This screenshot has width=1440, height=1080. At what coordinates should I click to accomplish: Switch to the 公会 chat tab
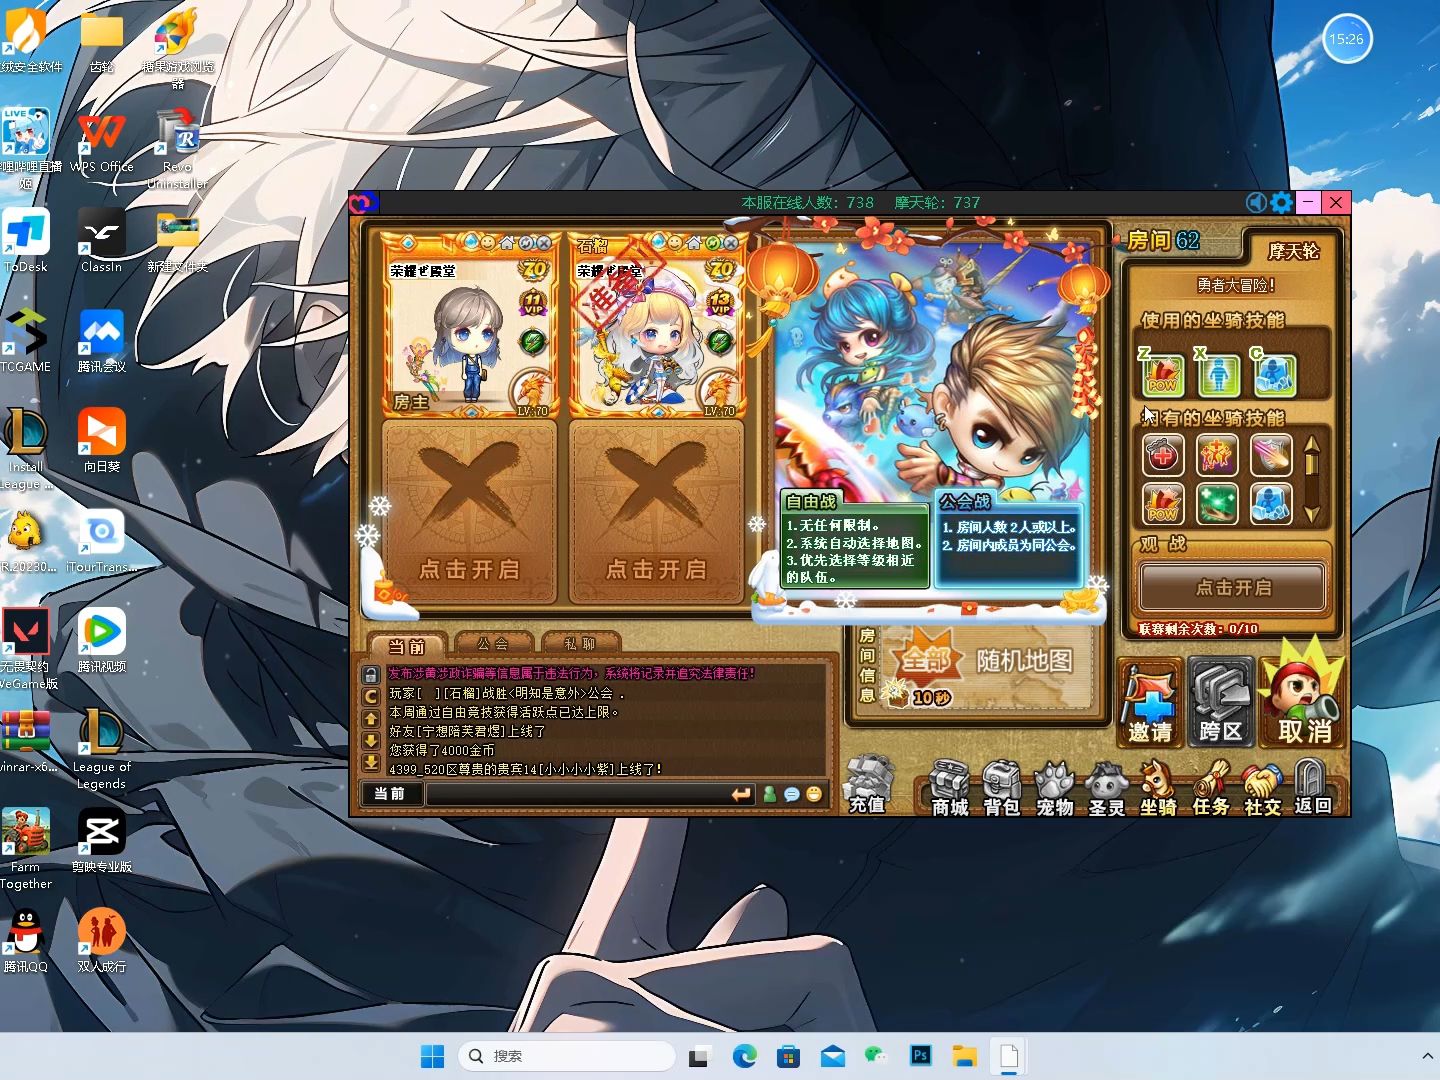[x=493, y=643]
